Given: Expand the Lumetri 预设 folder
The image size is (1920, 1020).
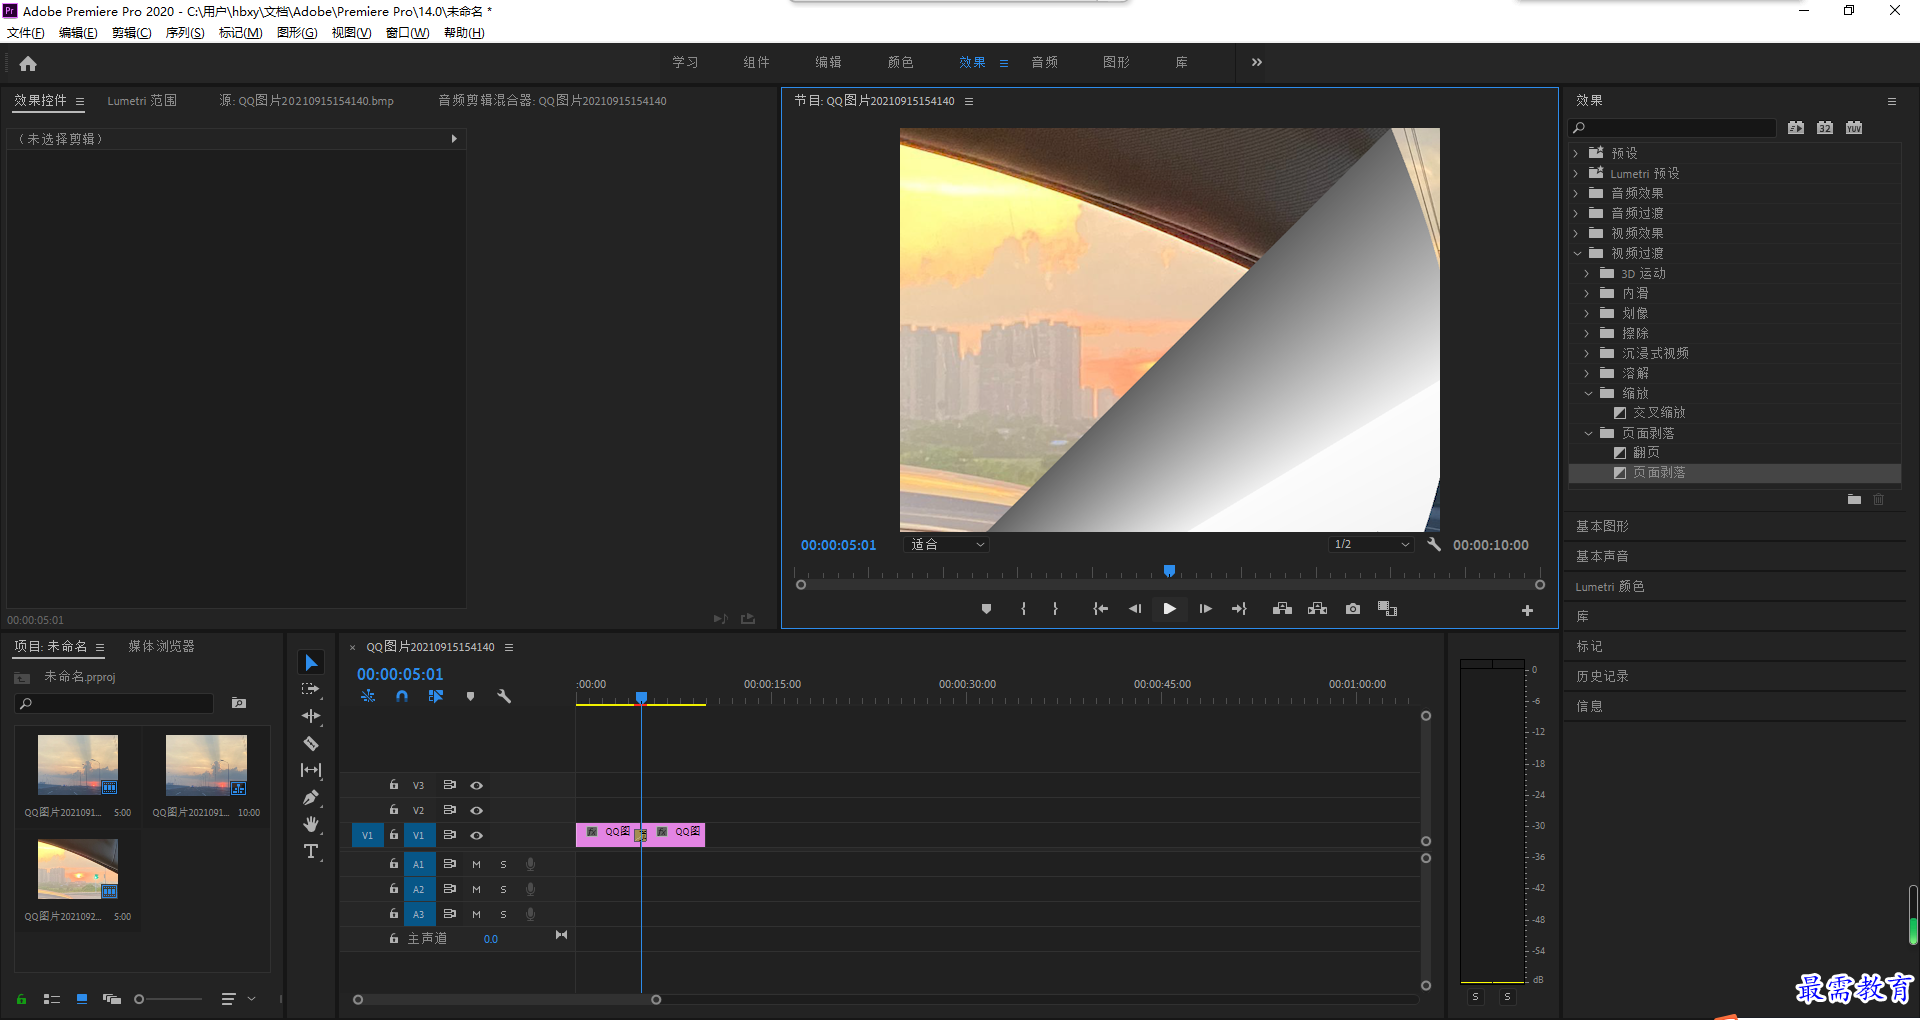Looking at the screenshot, I should [1576, 173].
